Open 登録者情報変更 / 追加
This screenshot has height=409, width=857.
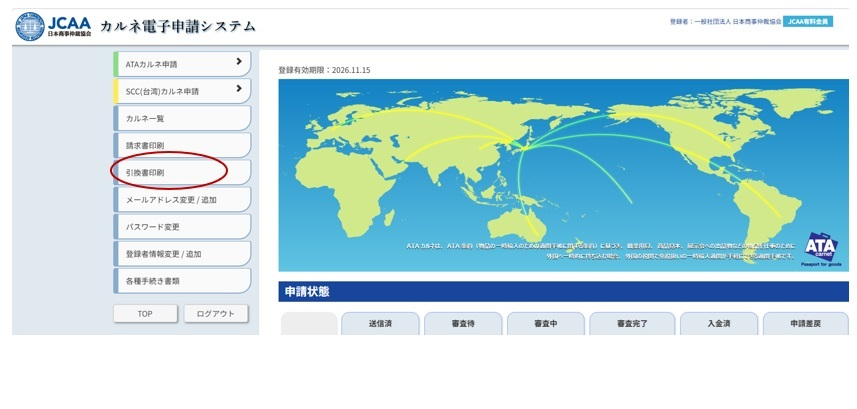(x=181, y=254)
